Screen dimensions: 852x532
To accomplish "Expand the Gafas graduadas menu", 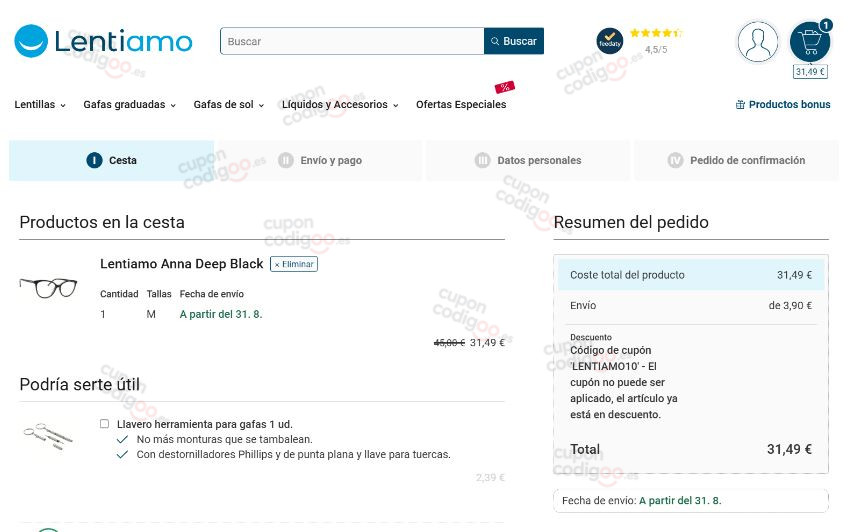I will click(129, 104).
